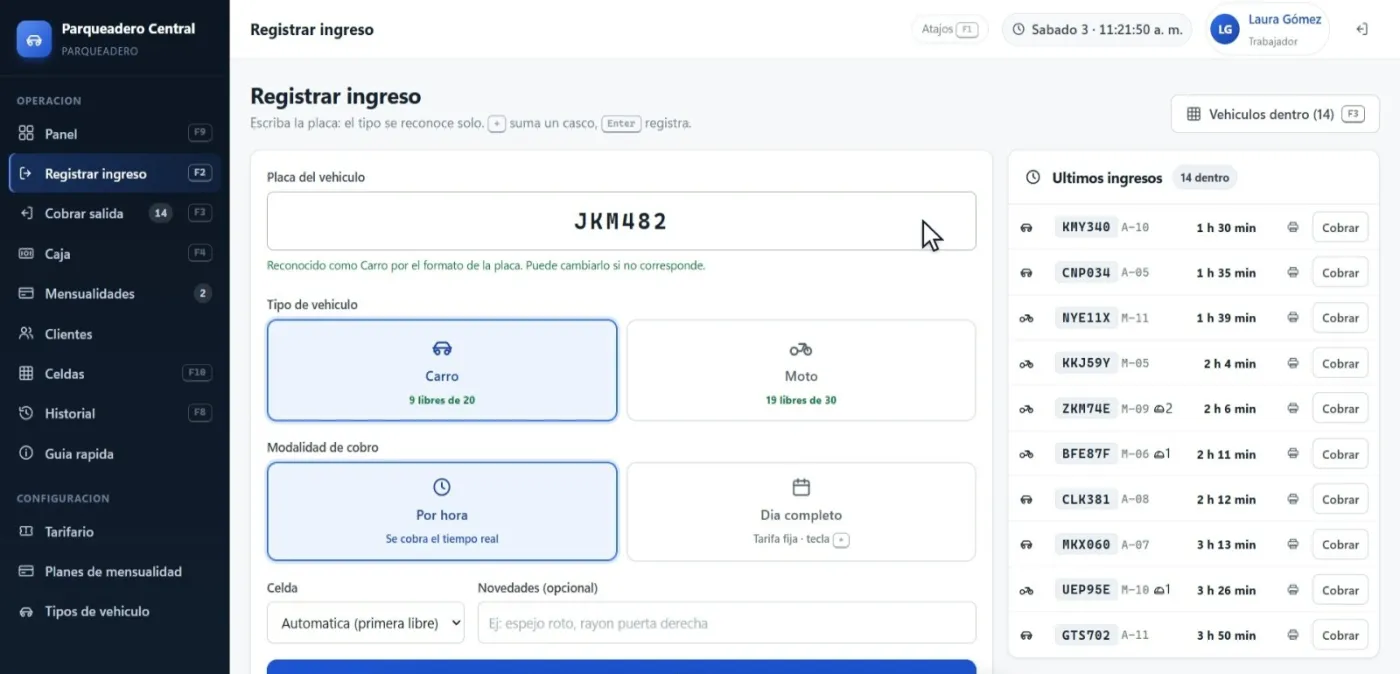Select Moto vehicle type
Screen dimensions: 1400x674
(801, 370)
